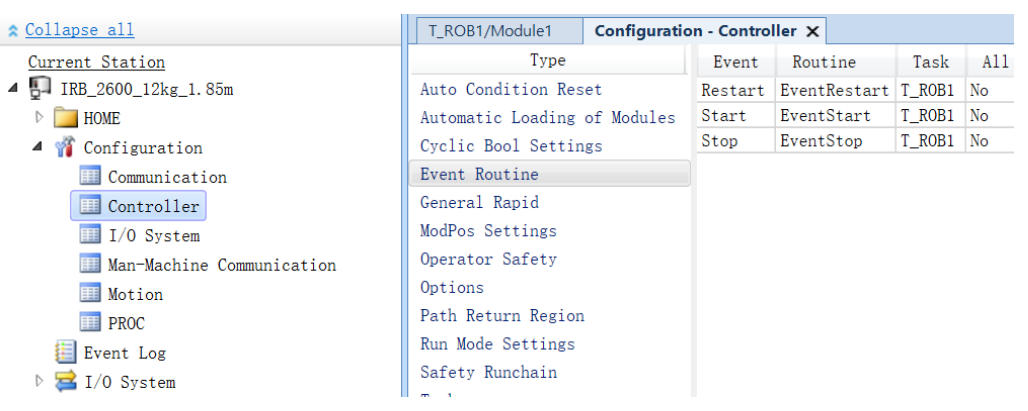Click the HOME folder icon

(x=66, y=118)
